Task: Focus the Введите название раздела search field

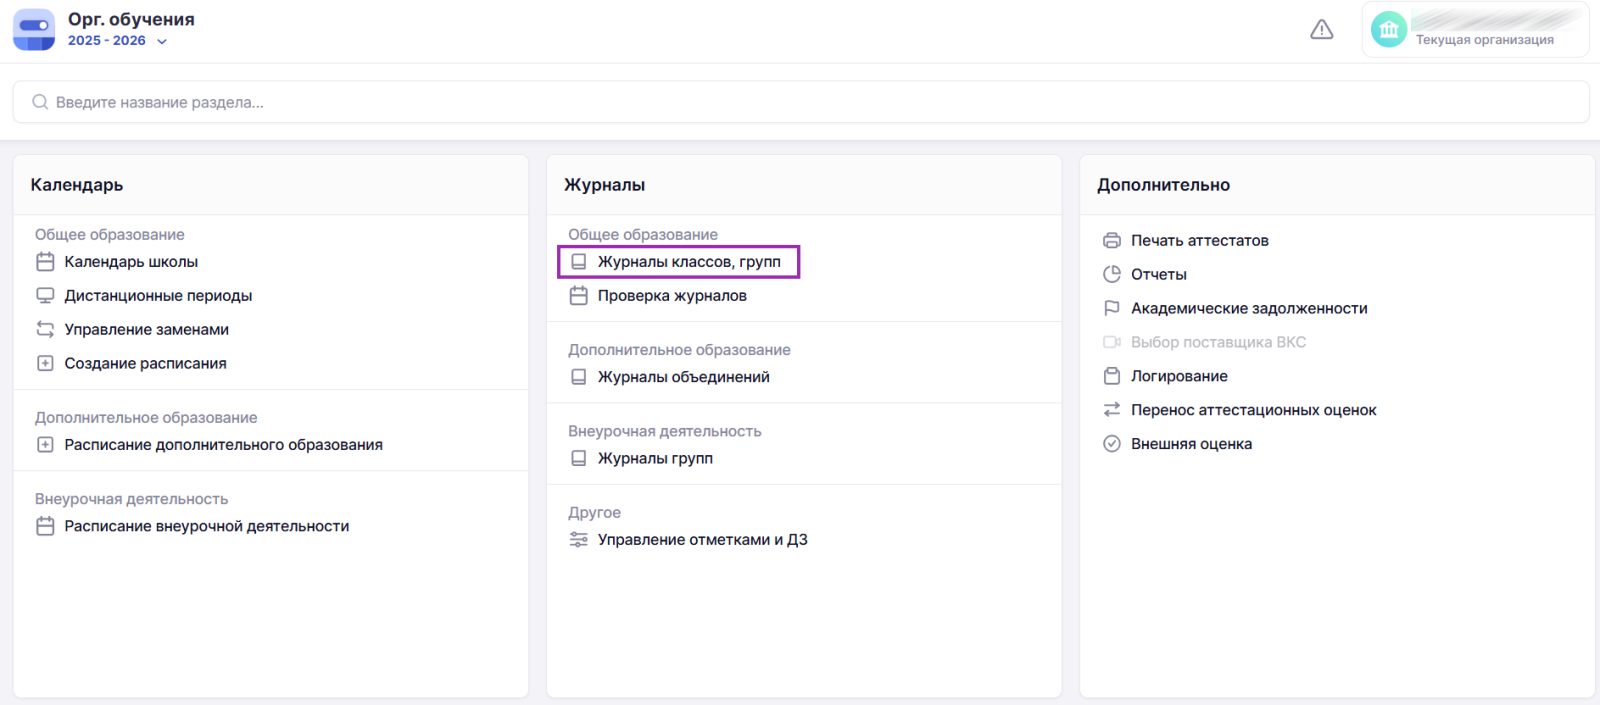Action: [801, 102]
